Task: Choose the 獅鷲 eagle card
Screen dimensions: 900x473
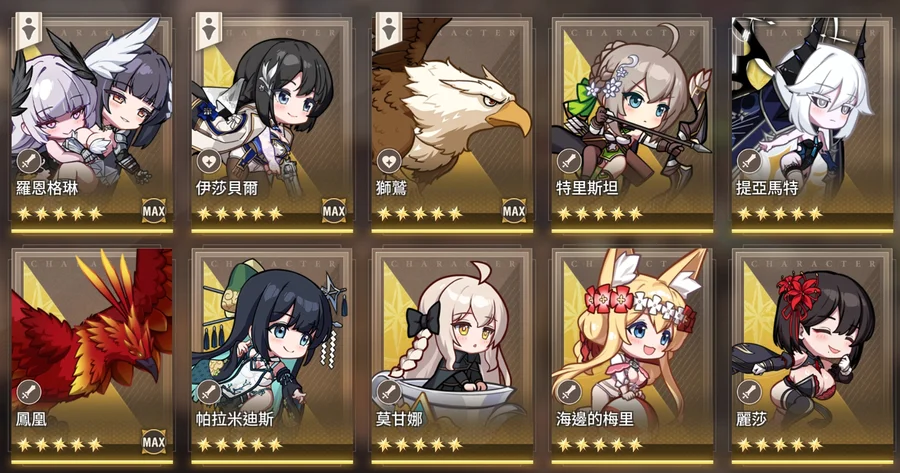Action: 452,125
